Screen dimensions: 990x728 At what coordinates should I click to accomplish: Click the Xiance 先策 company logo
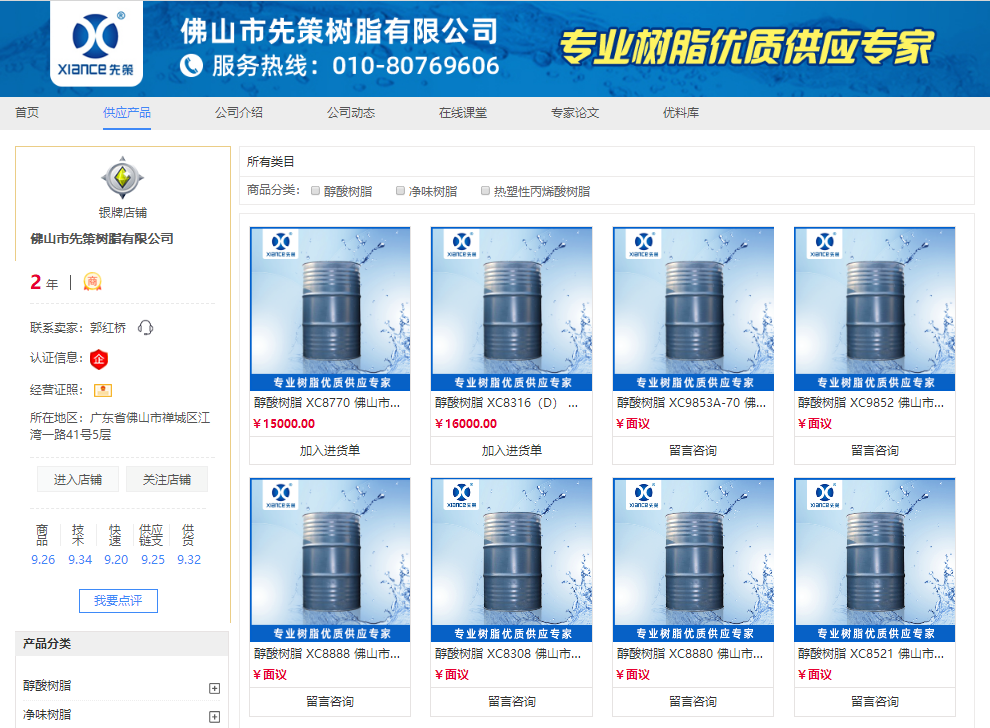pos(96,44)
